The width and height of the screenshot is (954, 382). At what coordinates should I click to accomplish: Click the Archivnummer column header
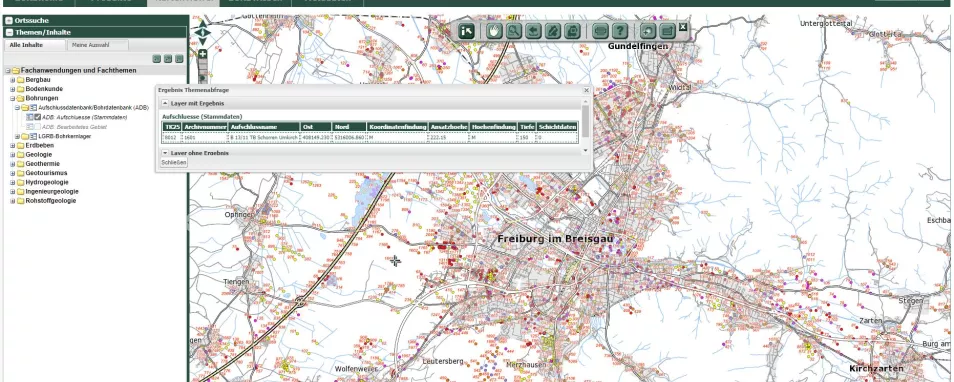pos(205,127)
